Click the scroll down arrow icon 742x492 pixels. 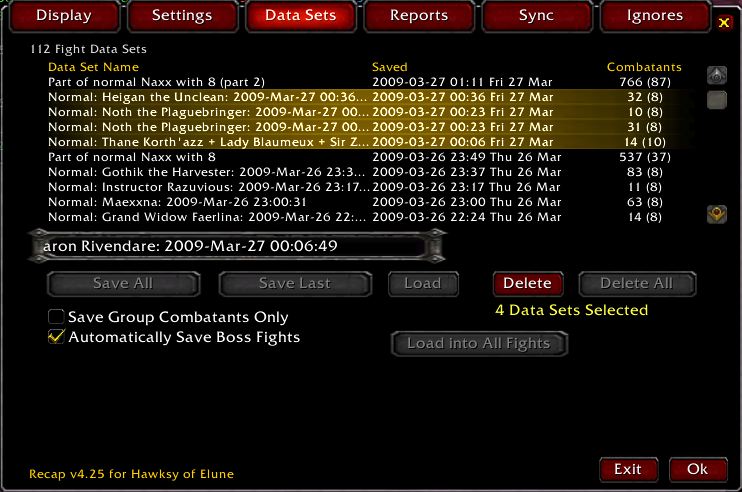[716, 214]
